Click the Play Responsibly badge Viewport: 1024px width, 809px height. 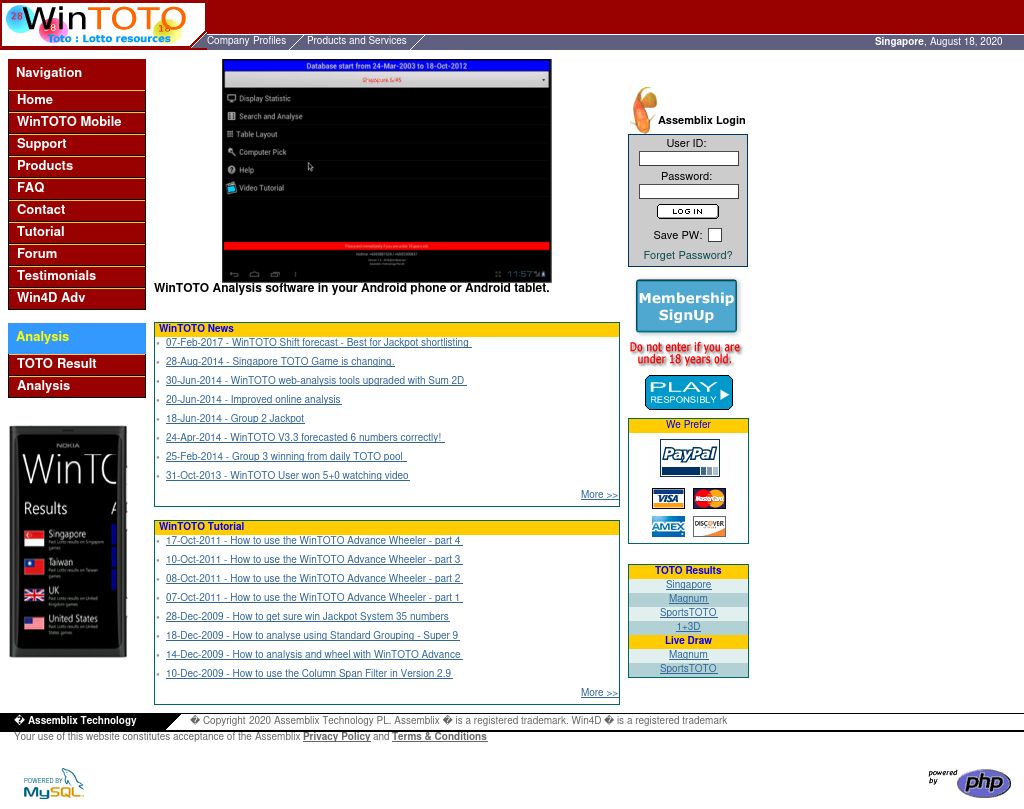point(687,392)
